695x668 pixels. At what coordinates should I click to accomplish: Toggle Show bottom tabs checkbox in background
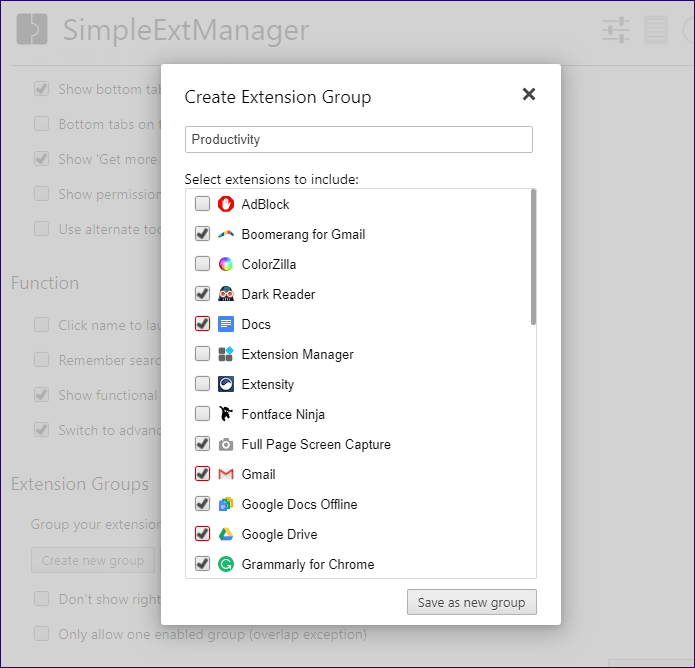click(42, 89)
